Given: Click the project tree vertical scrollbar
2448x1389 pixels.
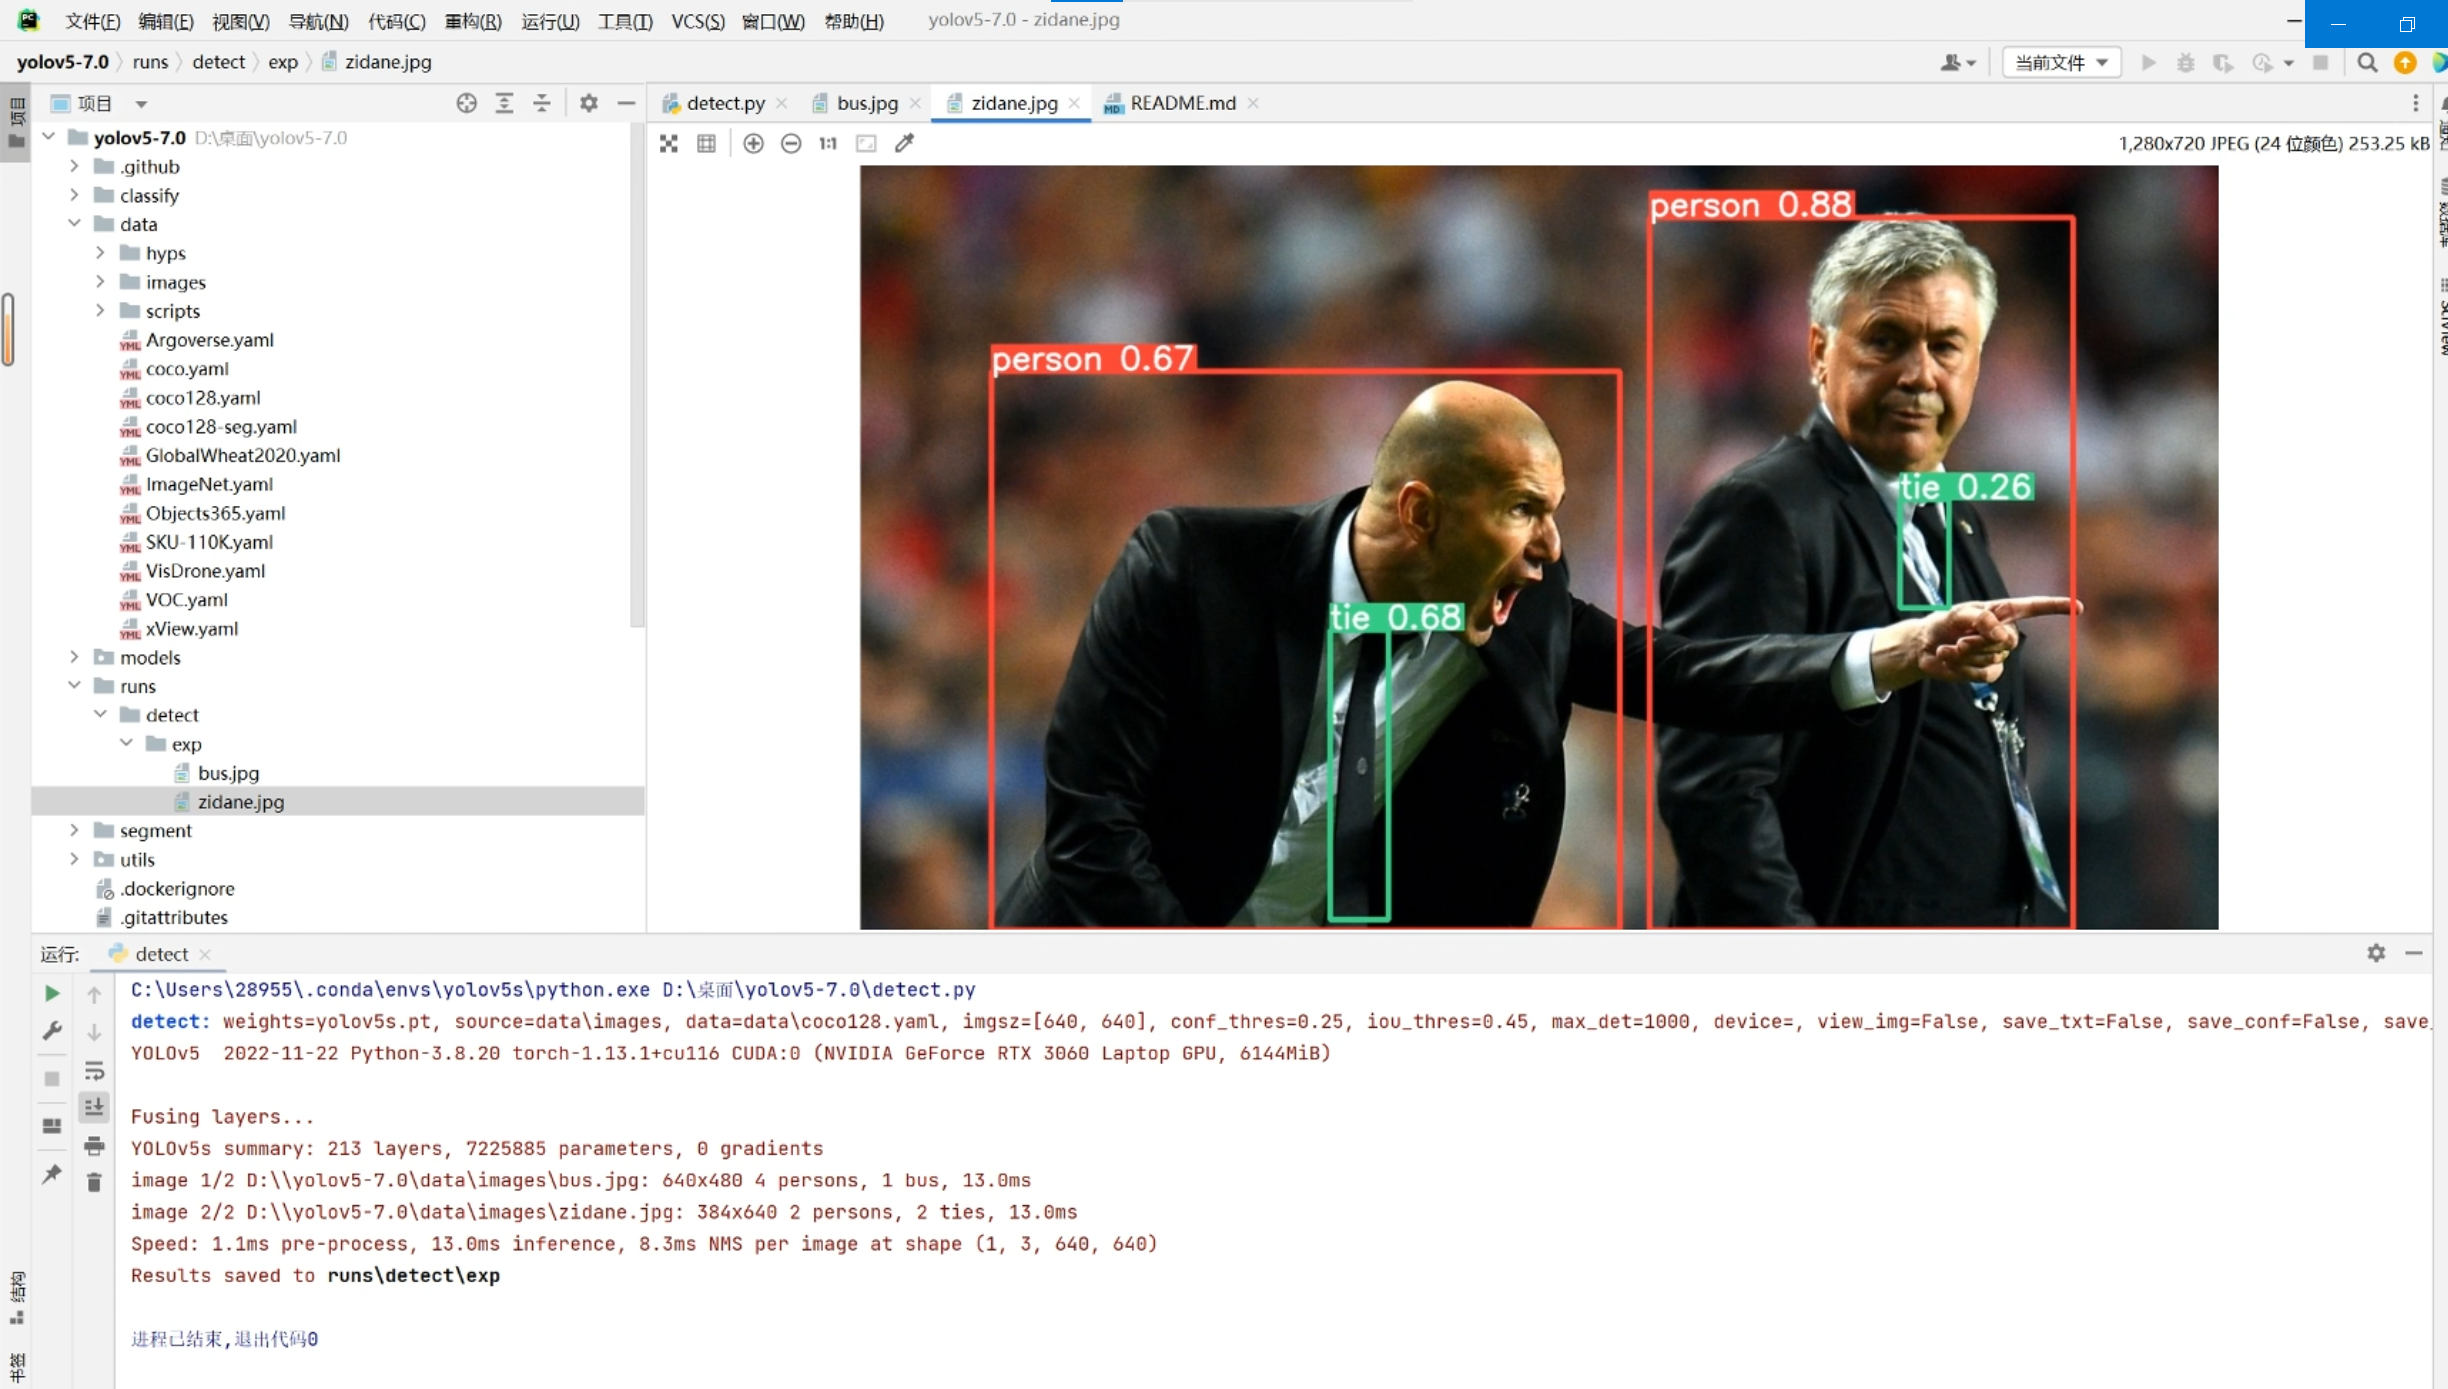Looking at the screenshot, I should coord(636,375).
